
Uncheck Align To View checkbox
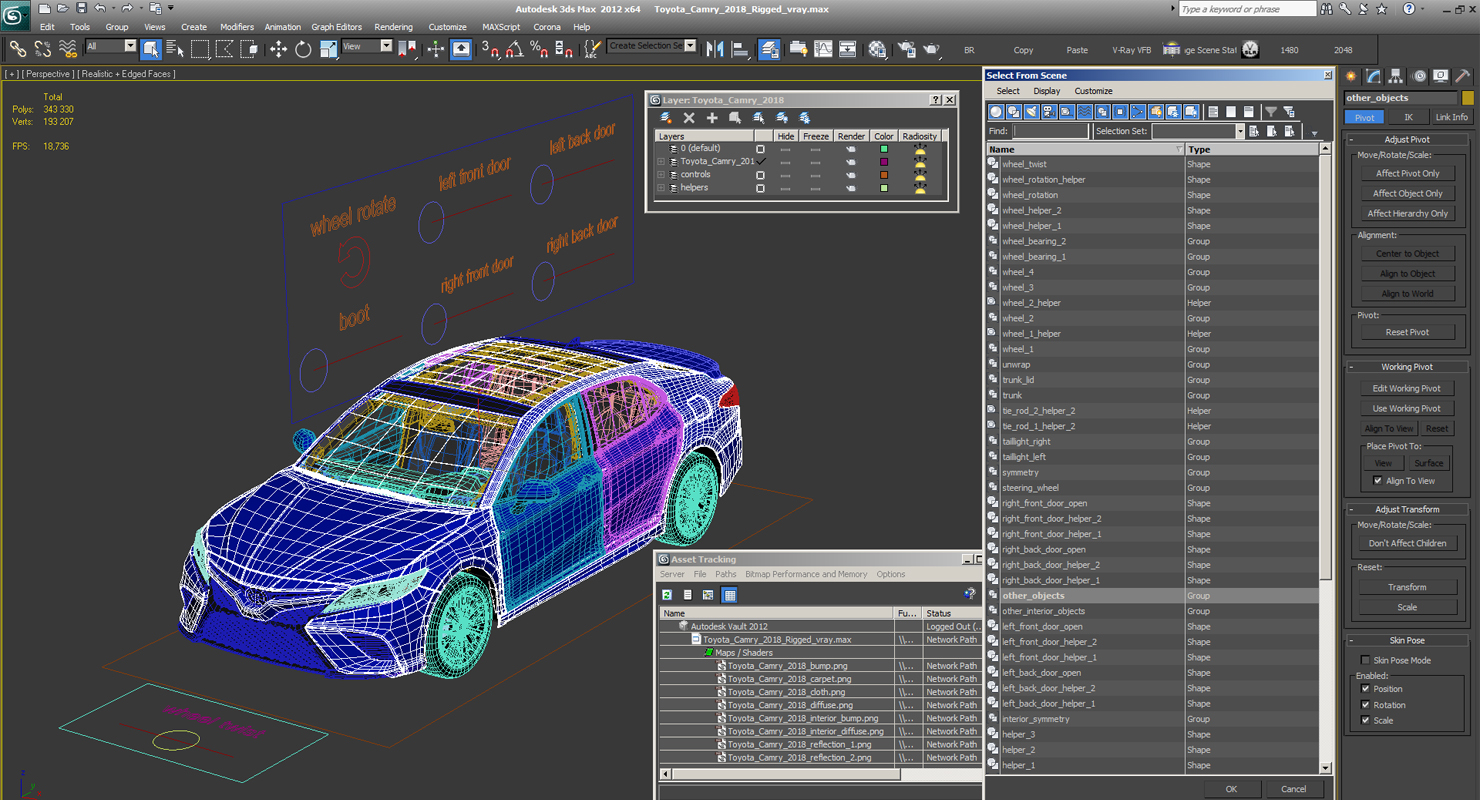[x=1378, y=481]
